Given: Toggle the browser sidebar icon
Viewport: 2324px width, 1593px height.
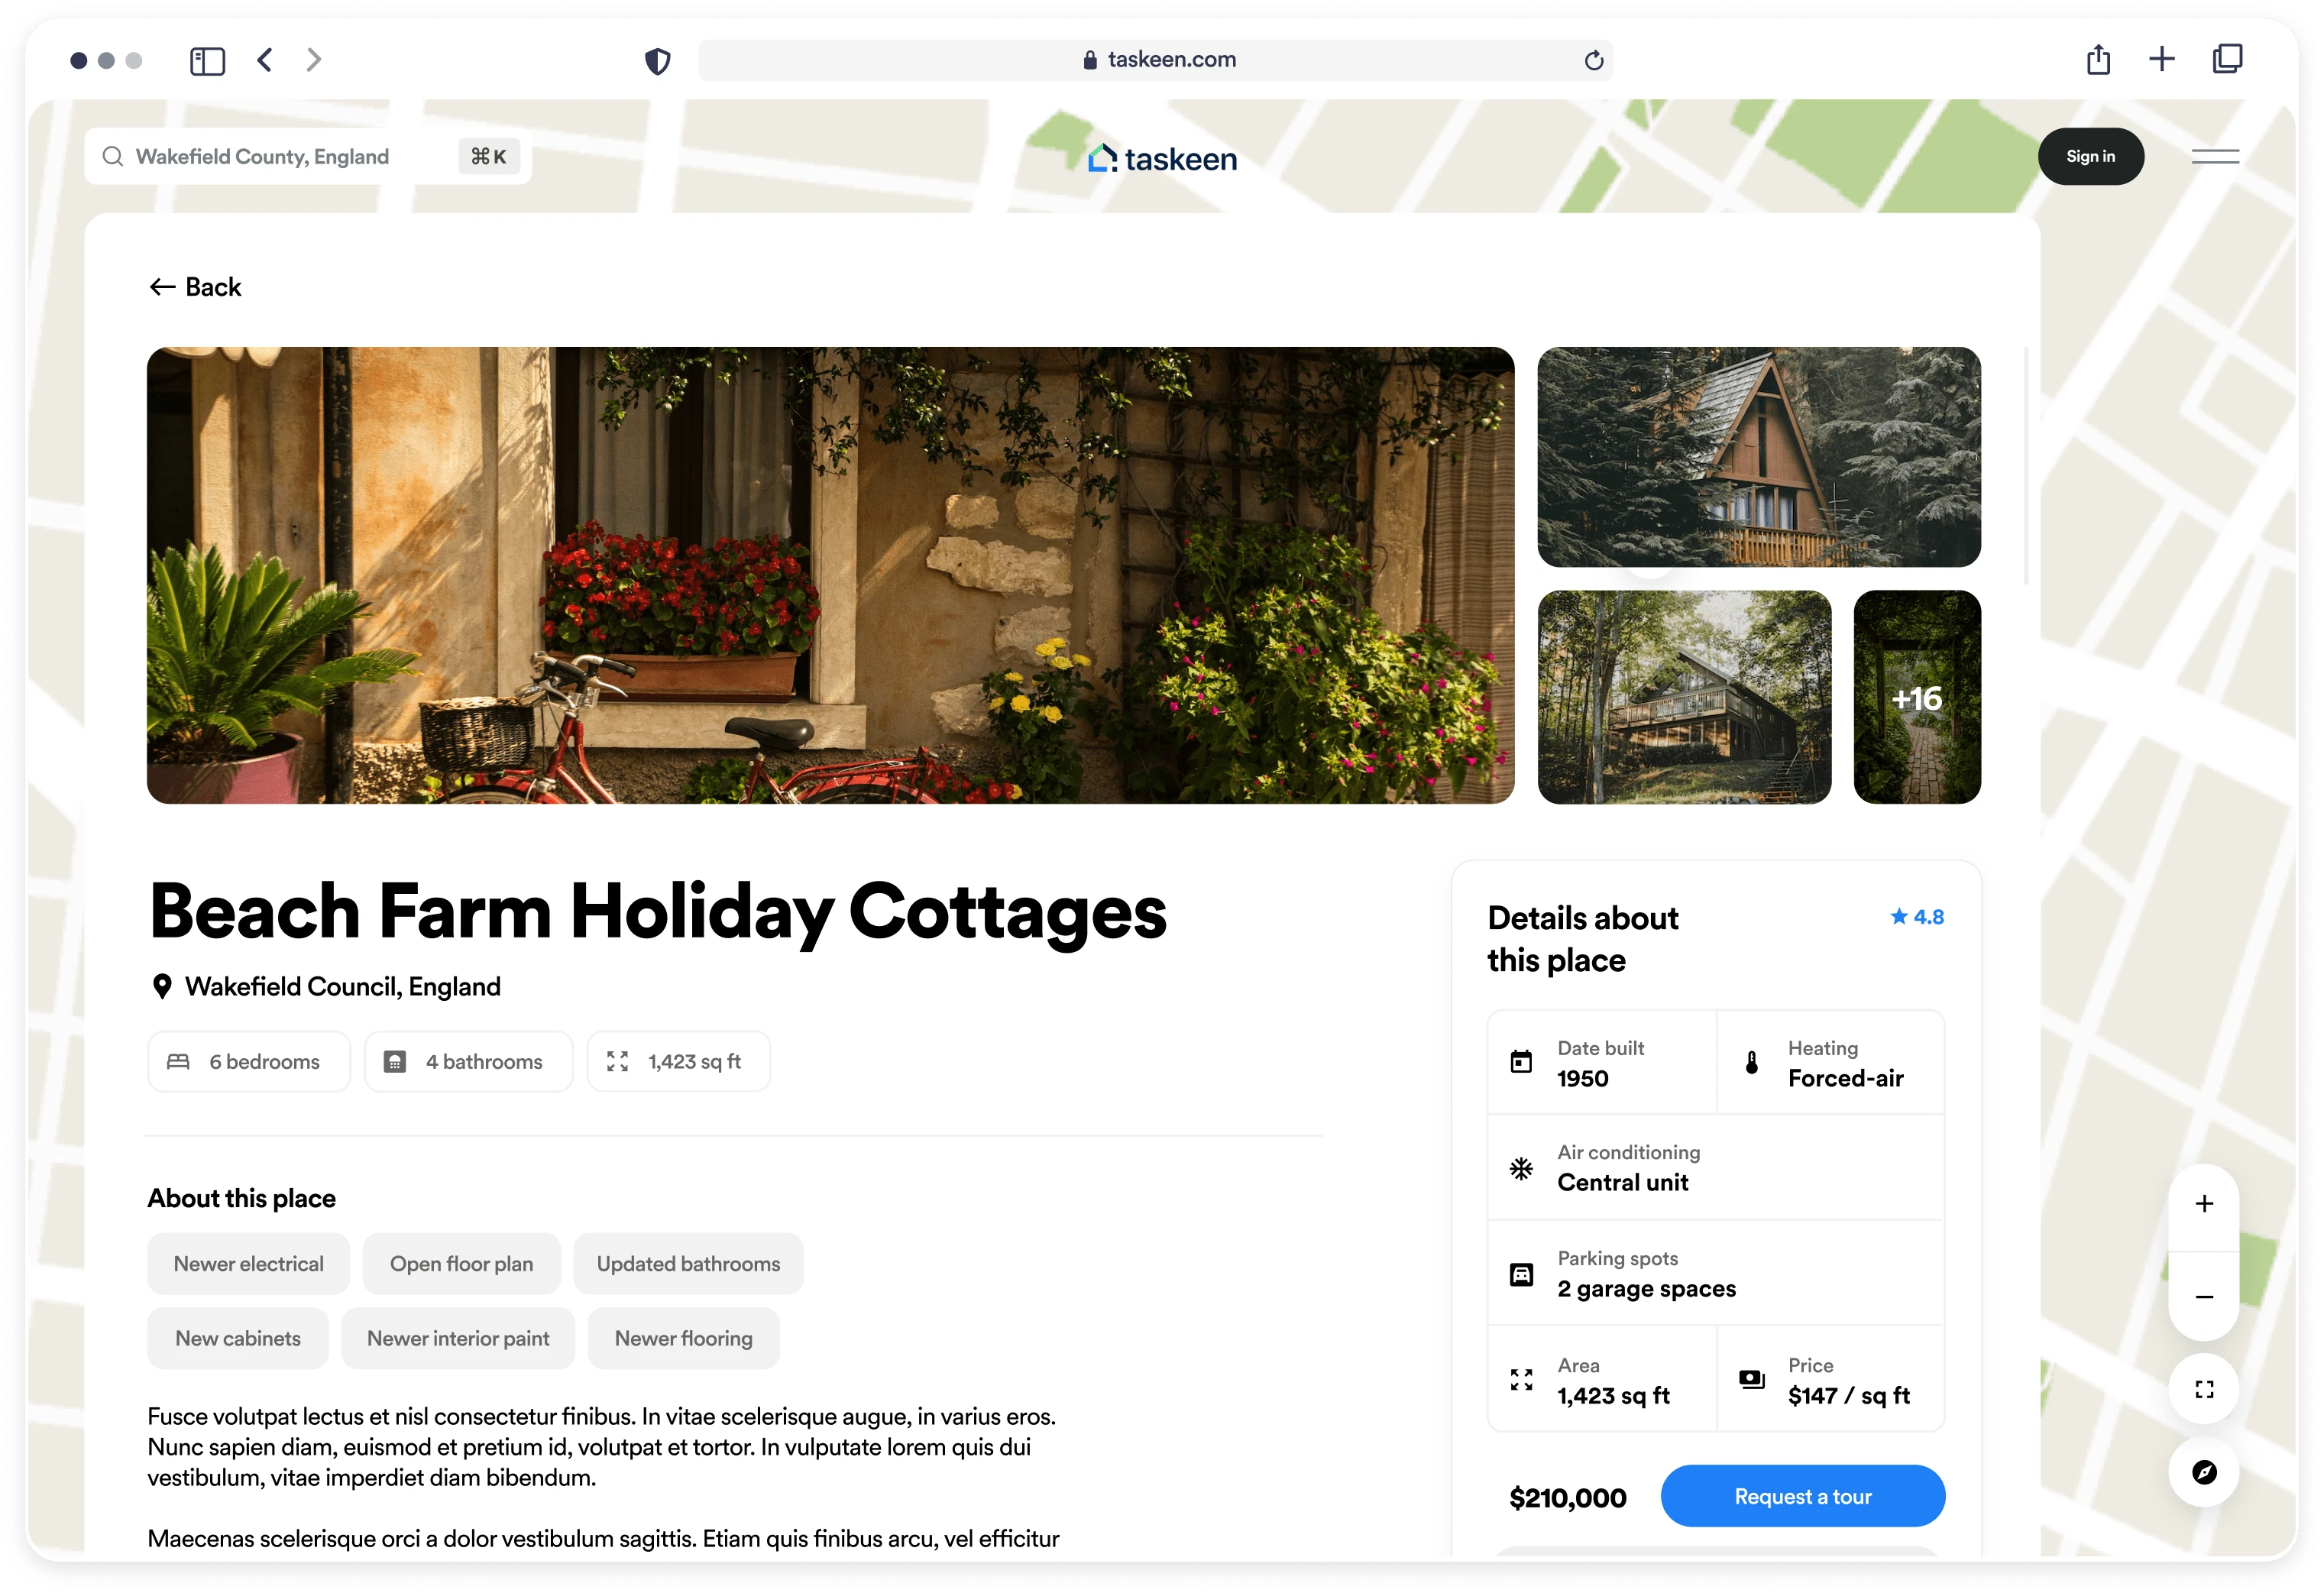Looking at the screenshot, I should (207, 61).
